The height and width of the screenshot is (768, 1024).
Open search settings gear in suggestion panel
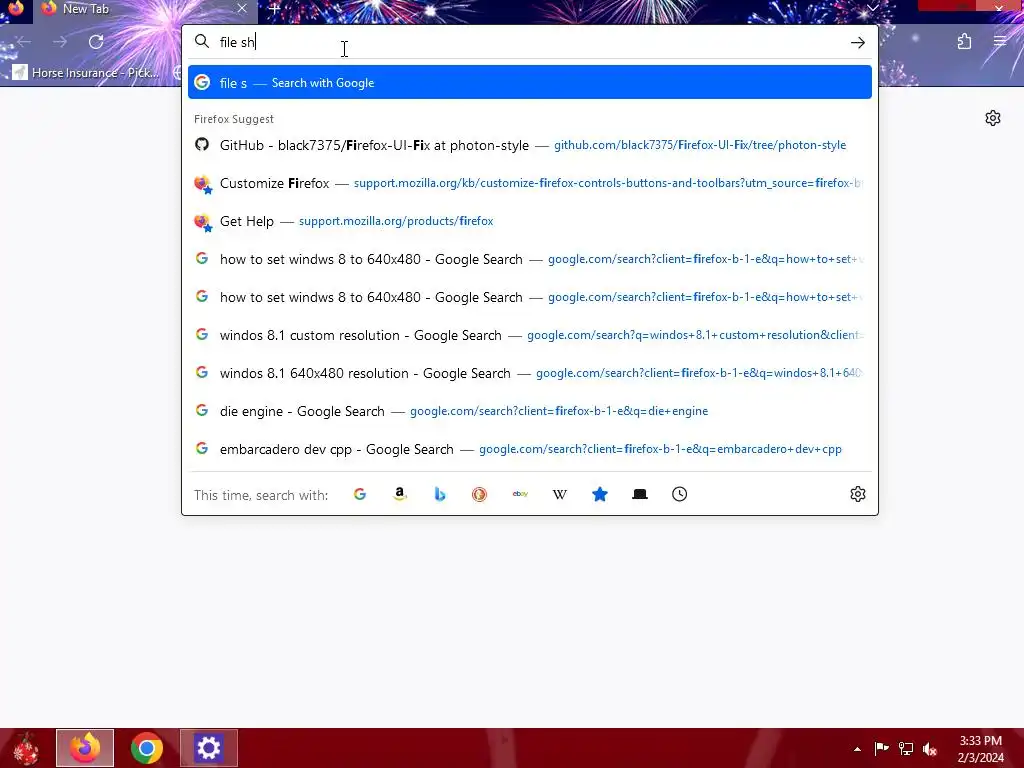pyautogui.click(x=857, y=494)
